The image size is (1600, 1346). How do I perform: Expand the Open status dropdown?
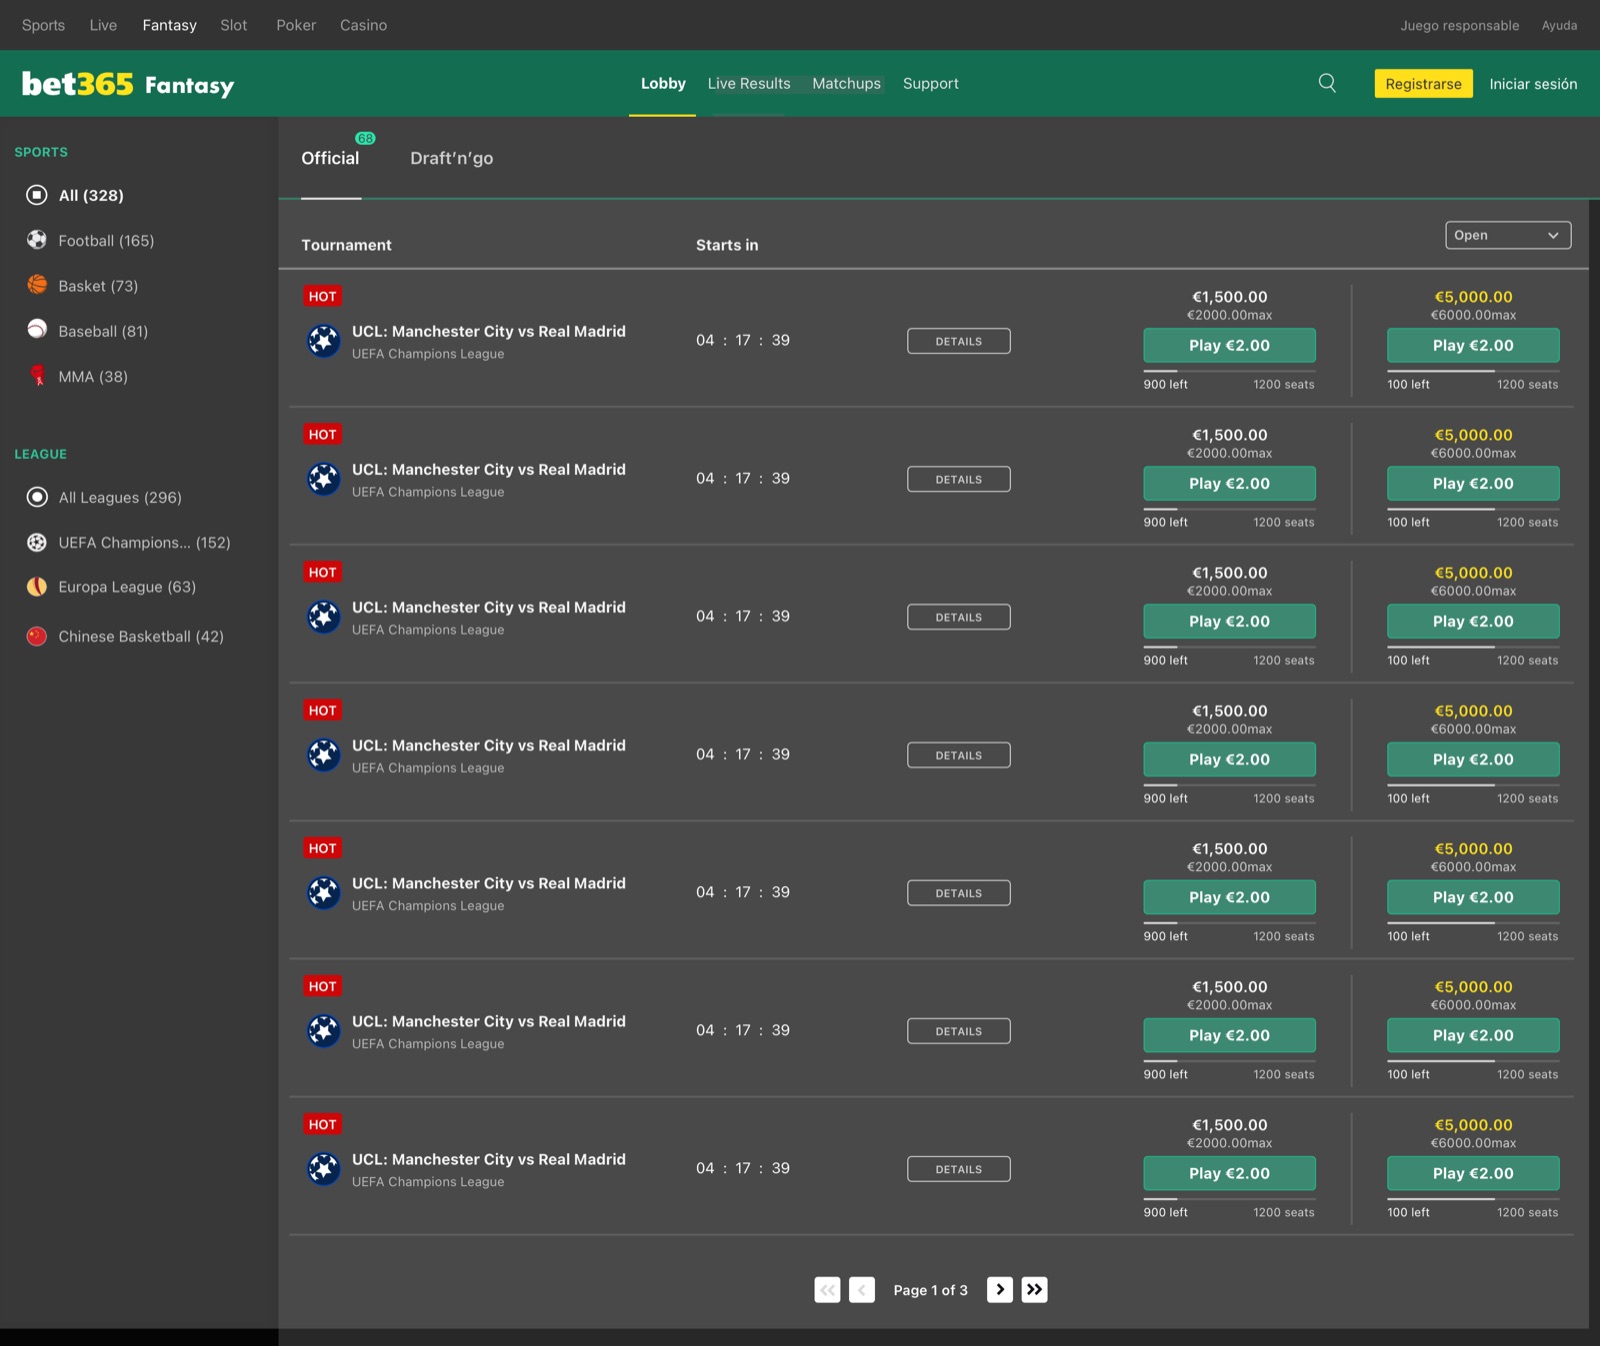pos(1508,235)
